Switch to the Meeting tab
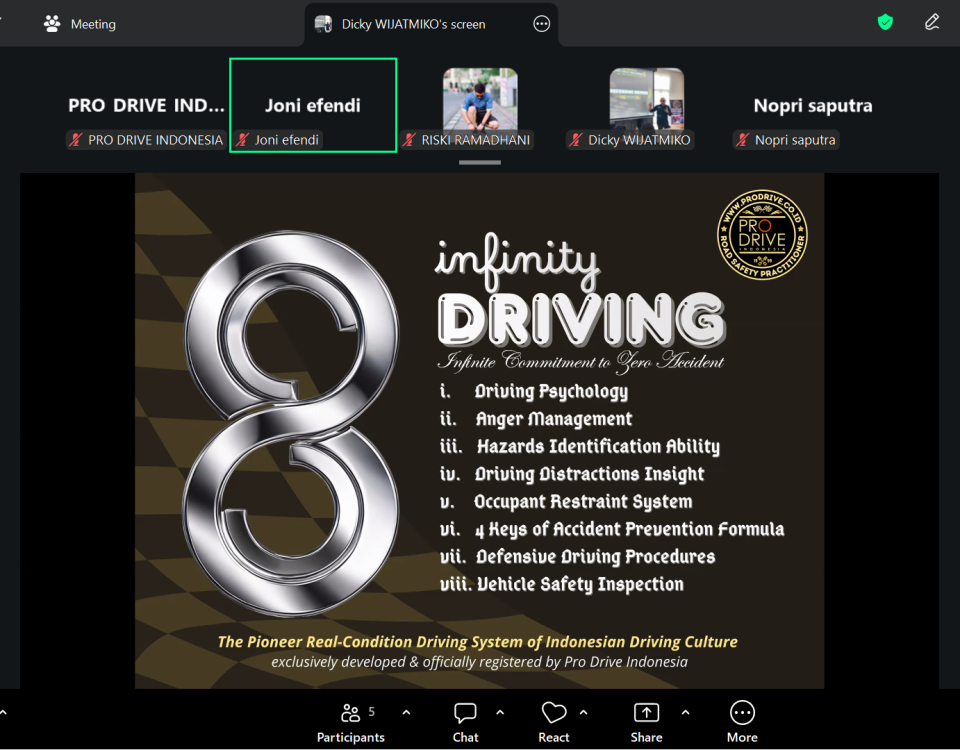The image size is (960, 750). point(80,24)
